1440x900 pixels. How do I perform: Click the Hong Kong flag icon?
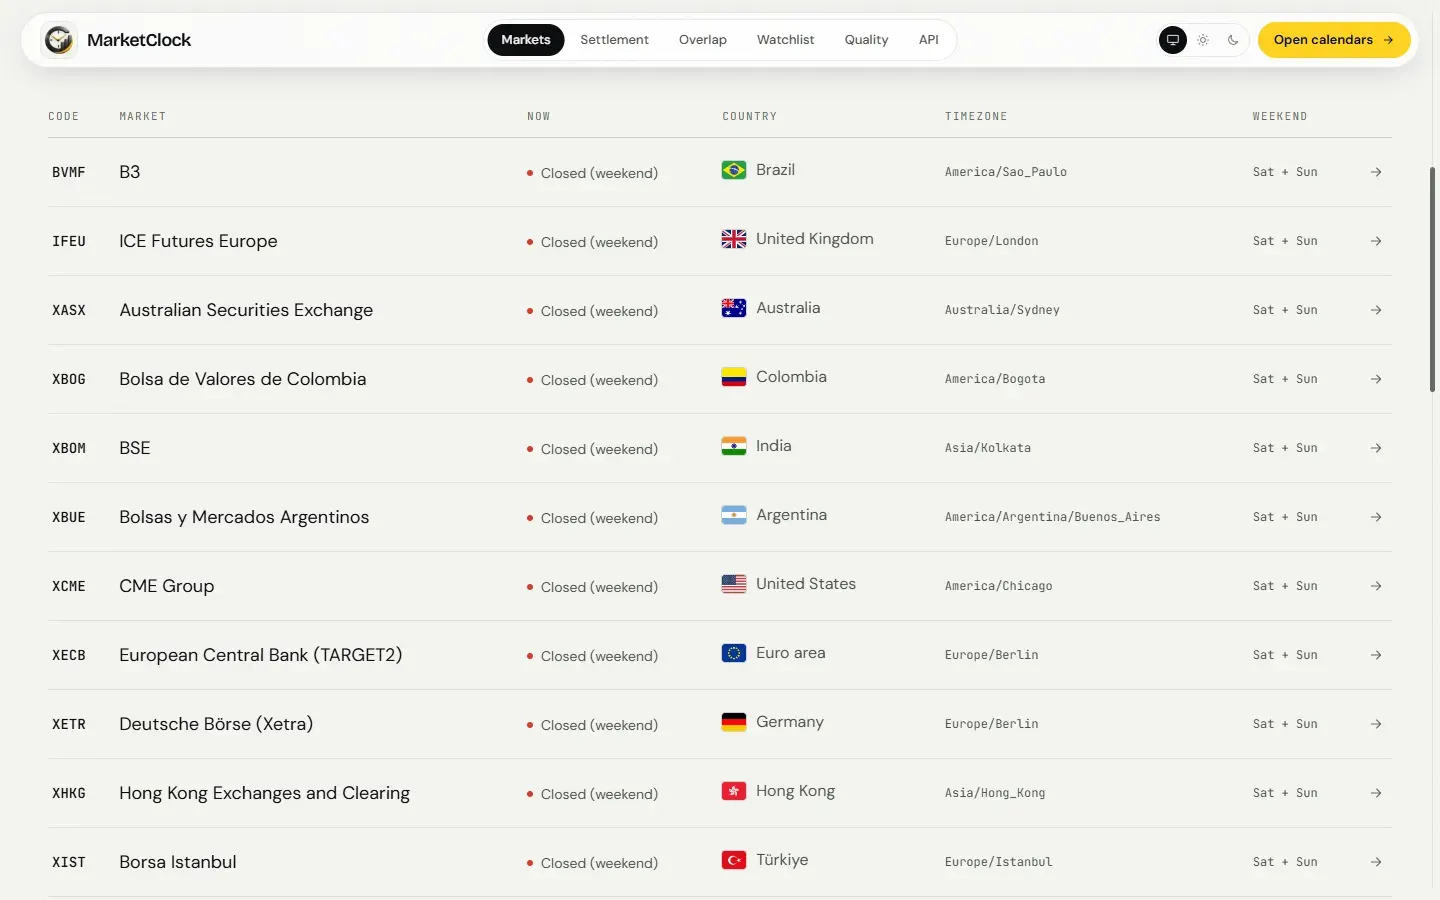click(734, 791)
